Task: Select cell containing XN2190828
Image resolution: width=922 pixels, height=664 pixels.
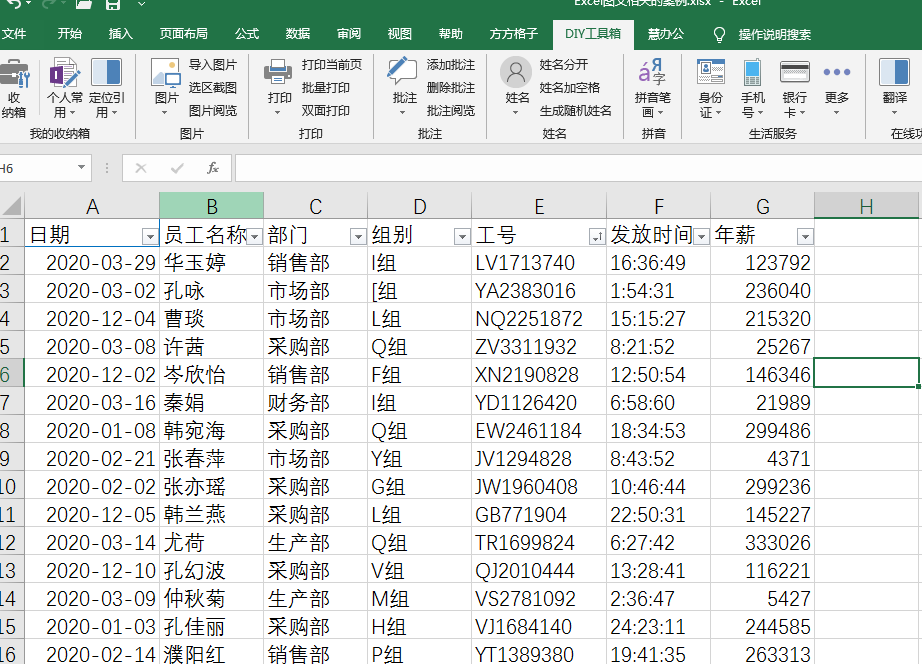Action: (x=539, y=375)
